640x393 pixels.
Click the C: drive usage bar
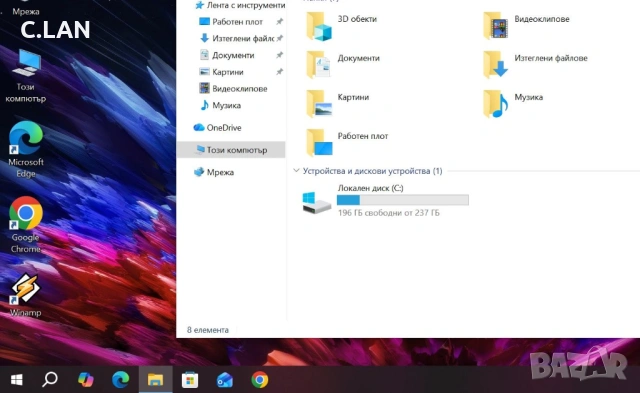click(x=402, y=200)
